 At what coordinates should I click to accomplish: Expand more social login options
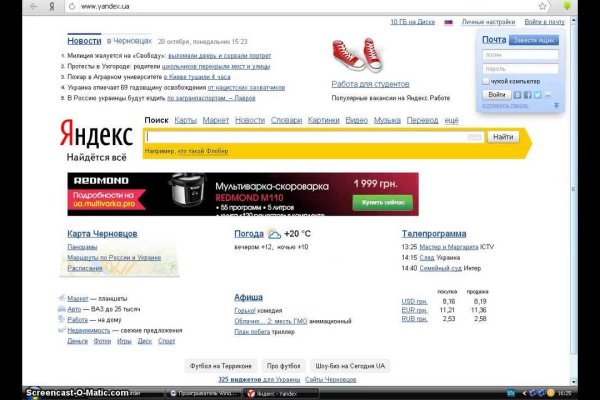546,95
